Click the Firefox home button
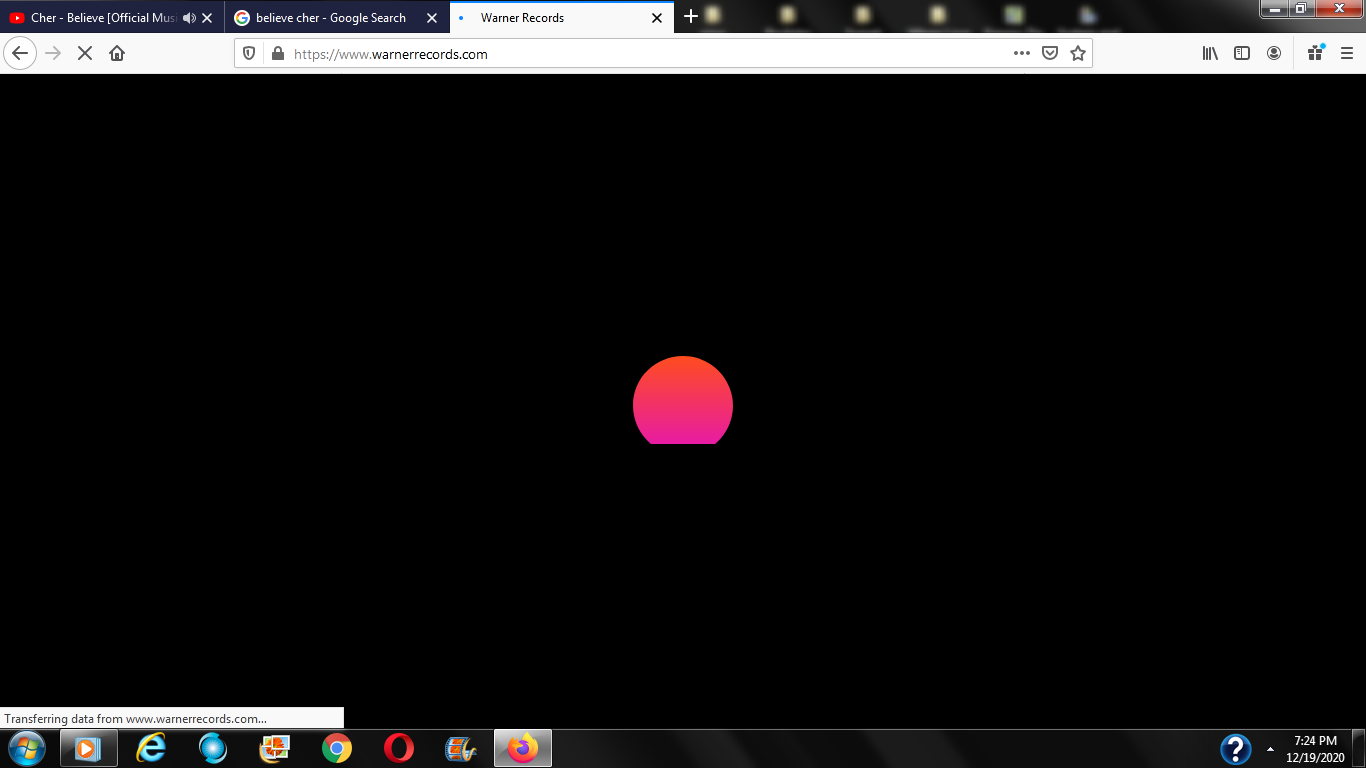 pos(117,54)
